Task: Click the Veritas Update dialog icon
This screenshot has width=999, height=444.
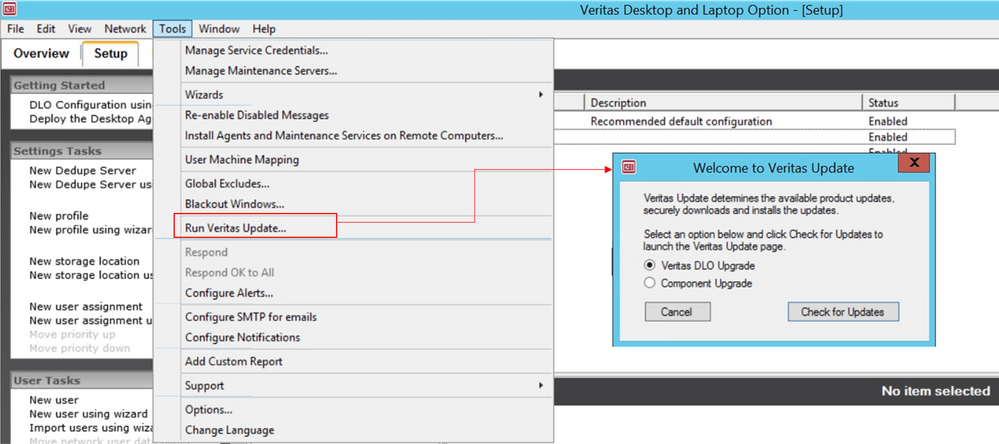Action: click(x=629, y=168)
